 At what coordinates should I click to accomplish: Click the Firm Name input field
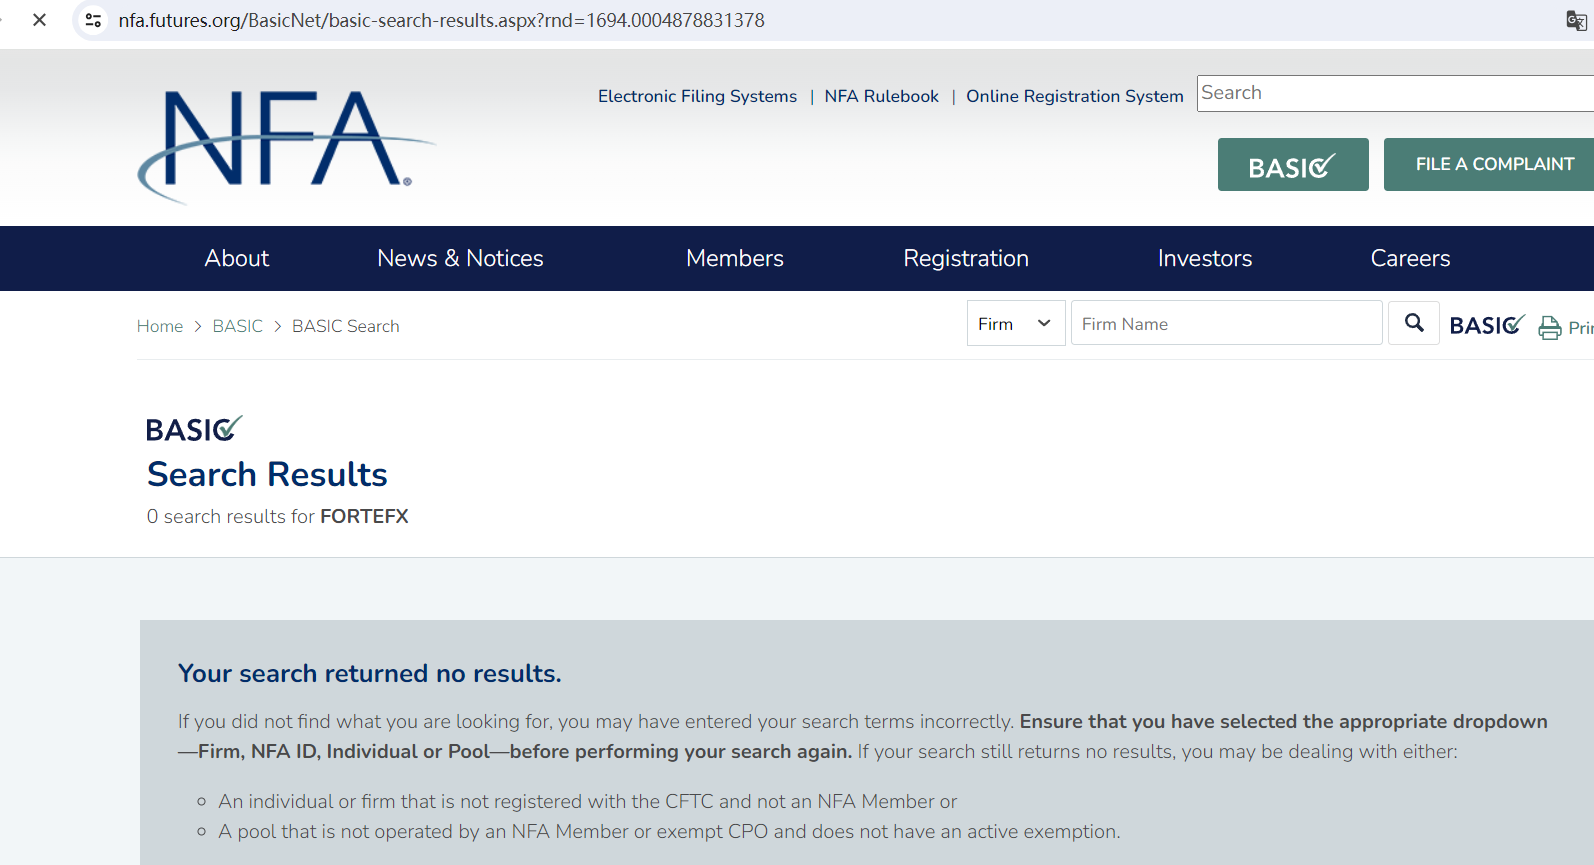(1227, 323)
